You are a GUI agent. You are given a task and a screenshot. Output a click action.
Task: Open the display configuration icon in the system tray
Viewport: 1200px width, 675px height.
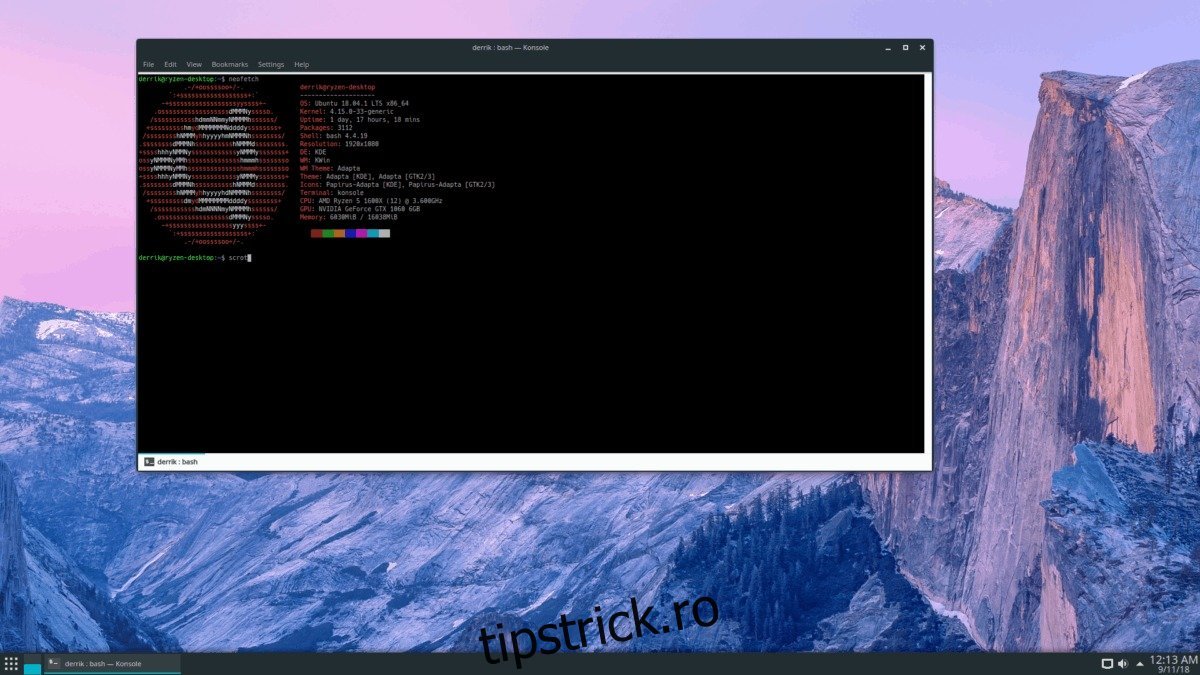[x=1107, y=663]
